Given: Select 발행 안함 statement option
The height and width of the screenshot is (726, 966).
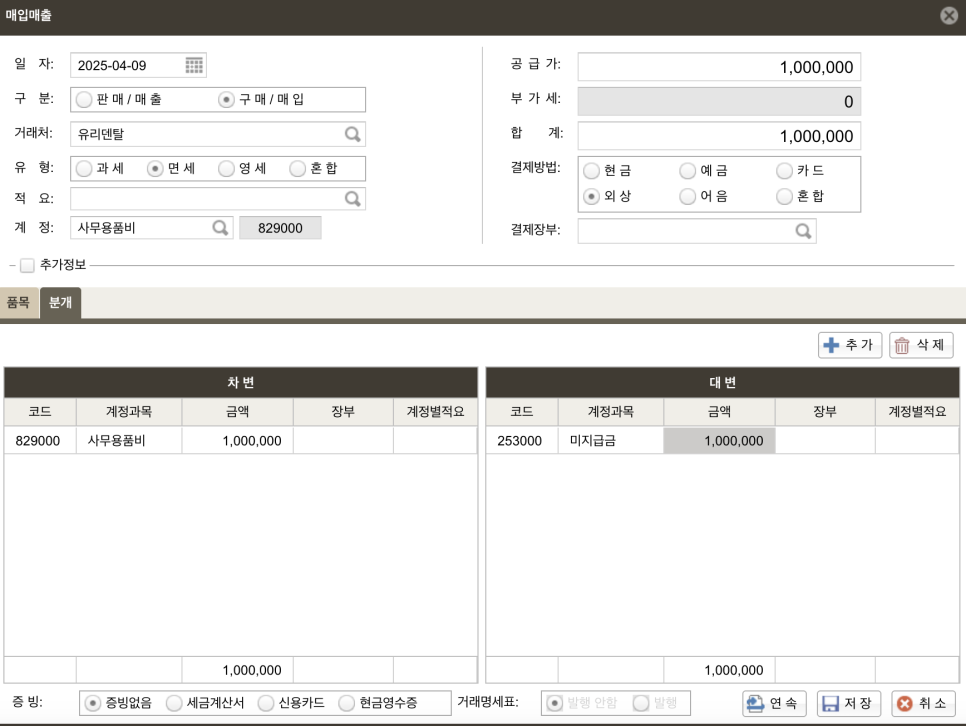Looking at the screenshot, I should pyautogui.click(x=554, y=703).
